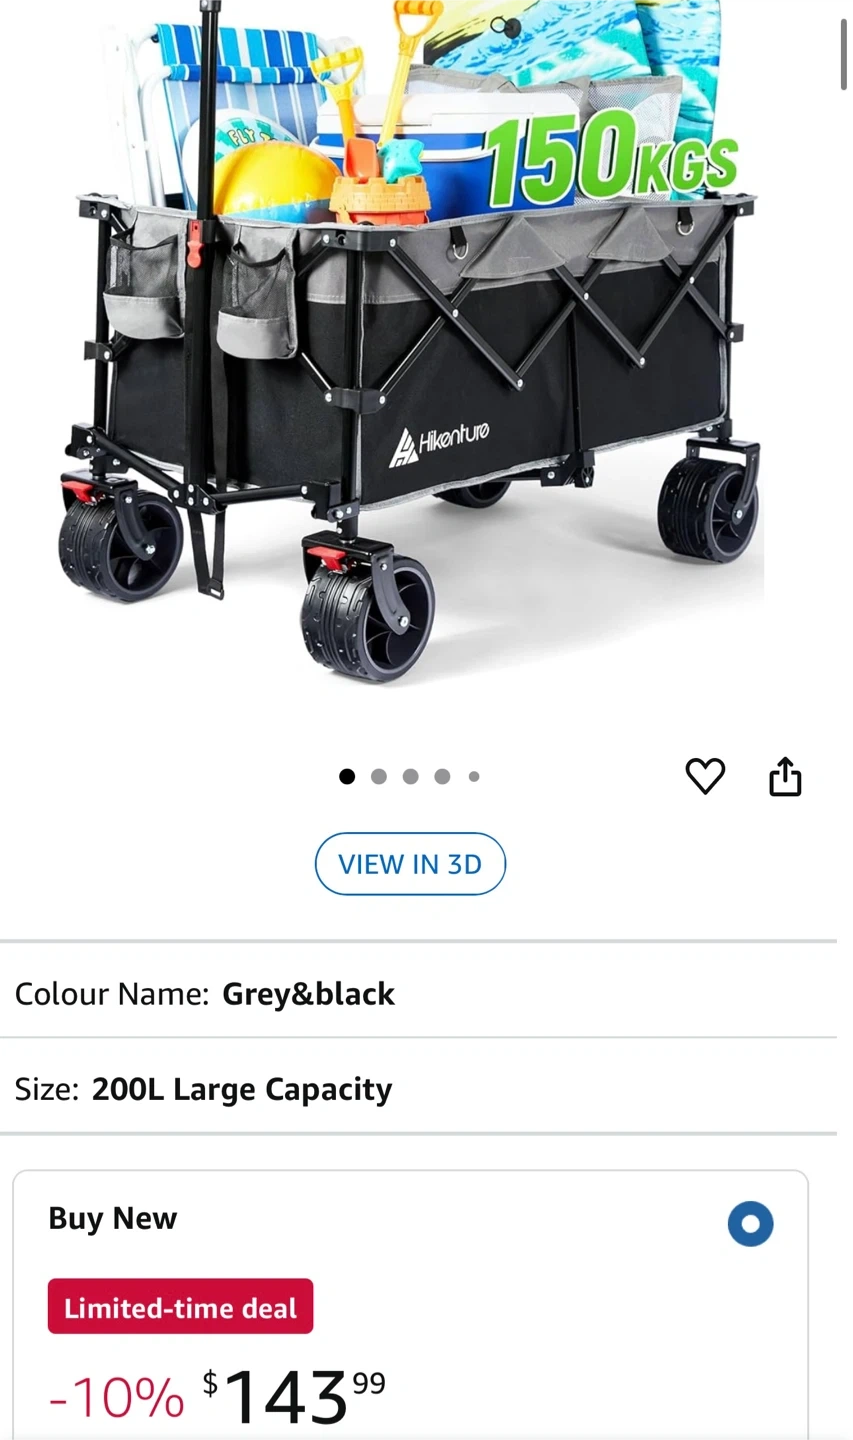This screenshot has width=853, height=1440.
Task: Select the first carousel indicator dot
Action: point(347,776)
